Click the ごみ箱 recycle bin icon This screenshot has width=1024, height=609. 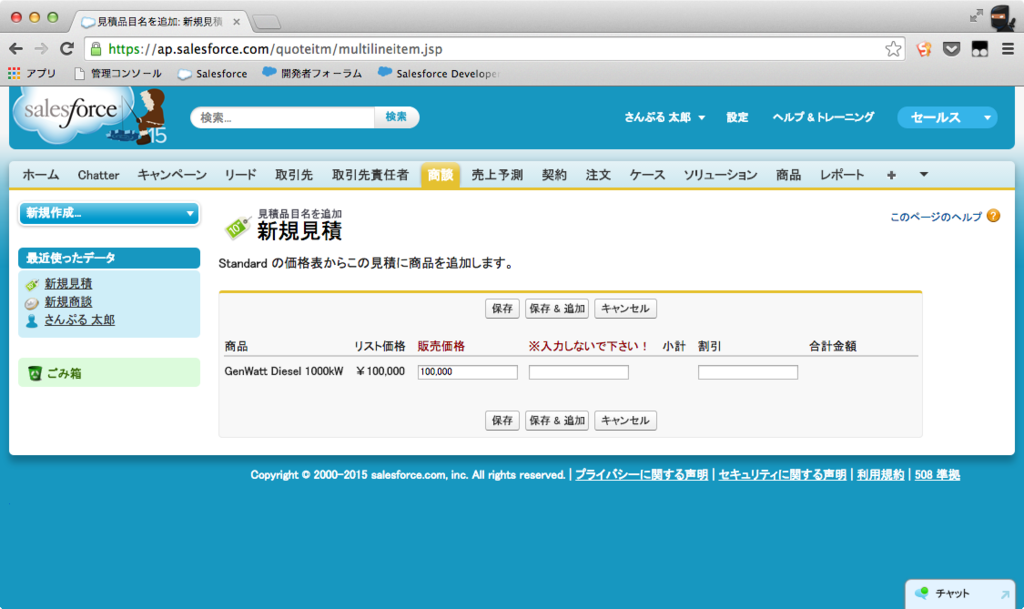[x=35, y=373]
